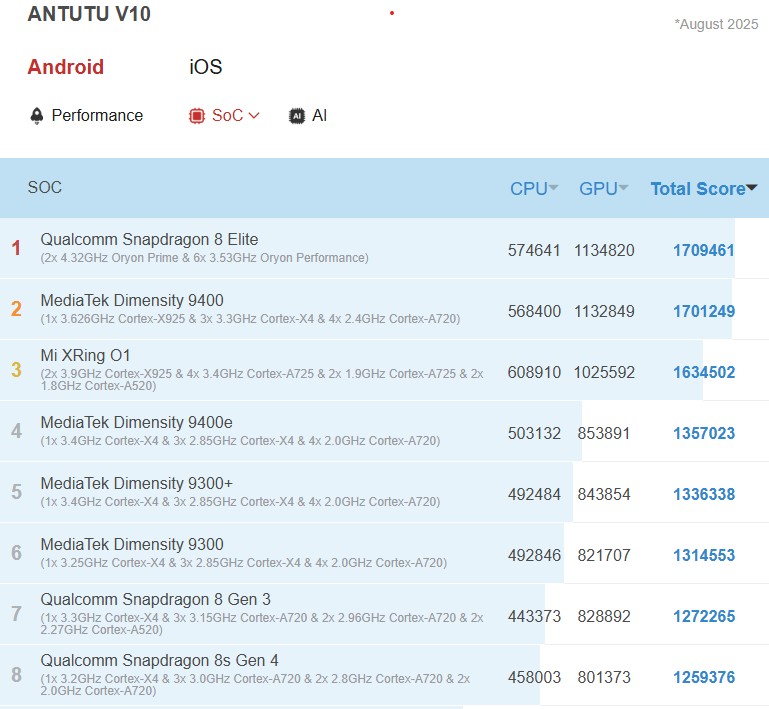Viewport: 769px width, 709px height.
Task: Switch to the Android tab
Action: [66, 67]
